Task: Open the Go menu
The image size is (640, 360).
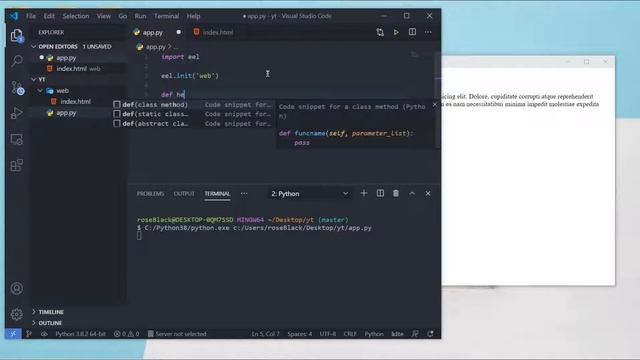Action: pos(122,16)
